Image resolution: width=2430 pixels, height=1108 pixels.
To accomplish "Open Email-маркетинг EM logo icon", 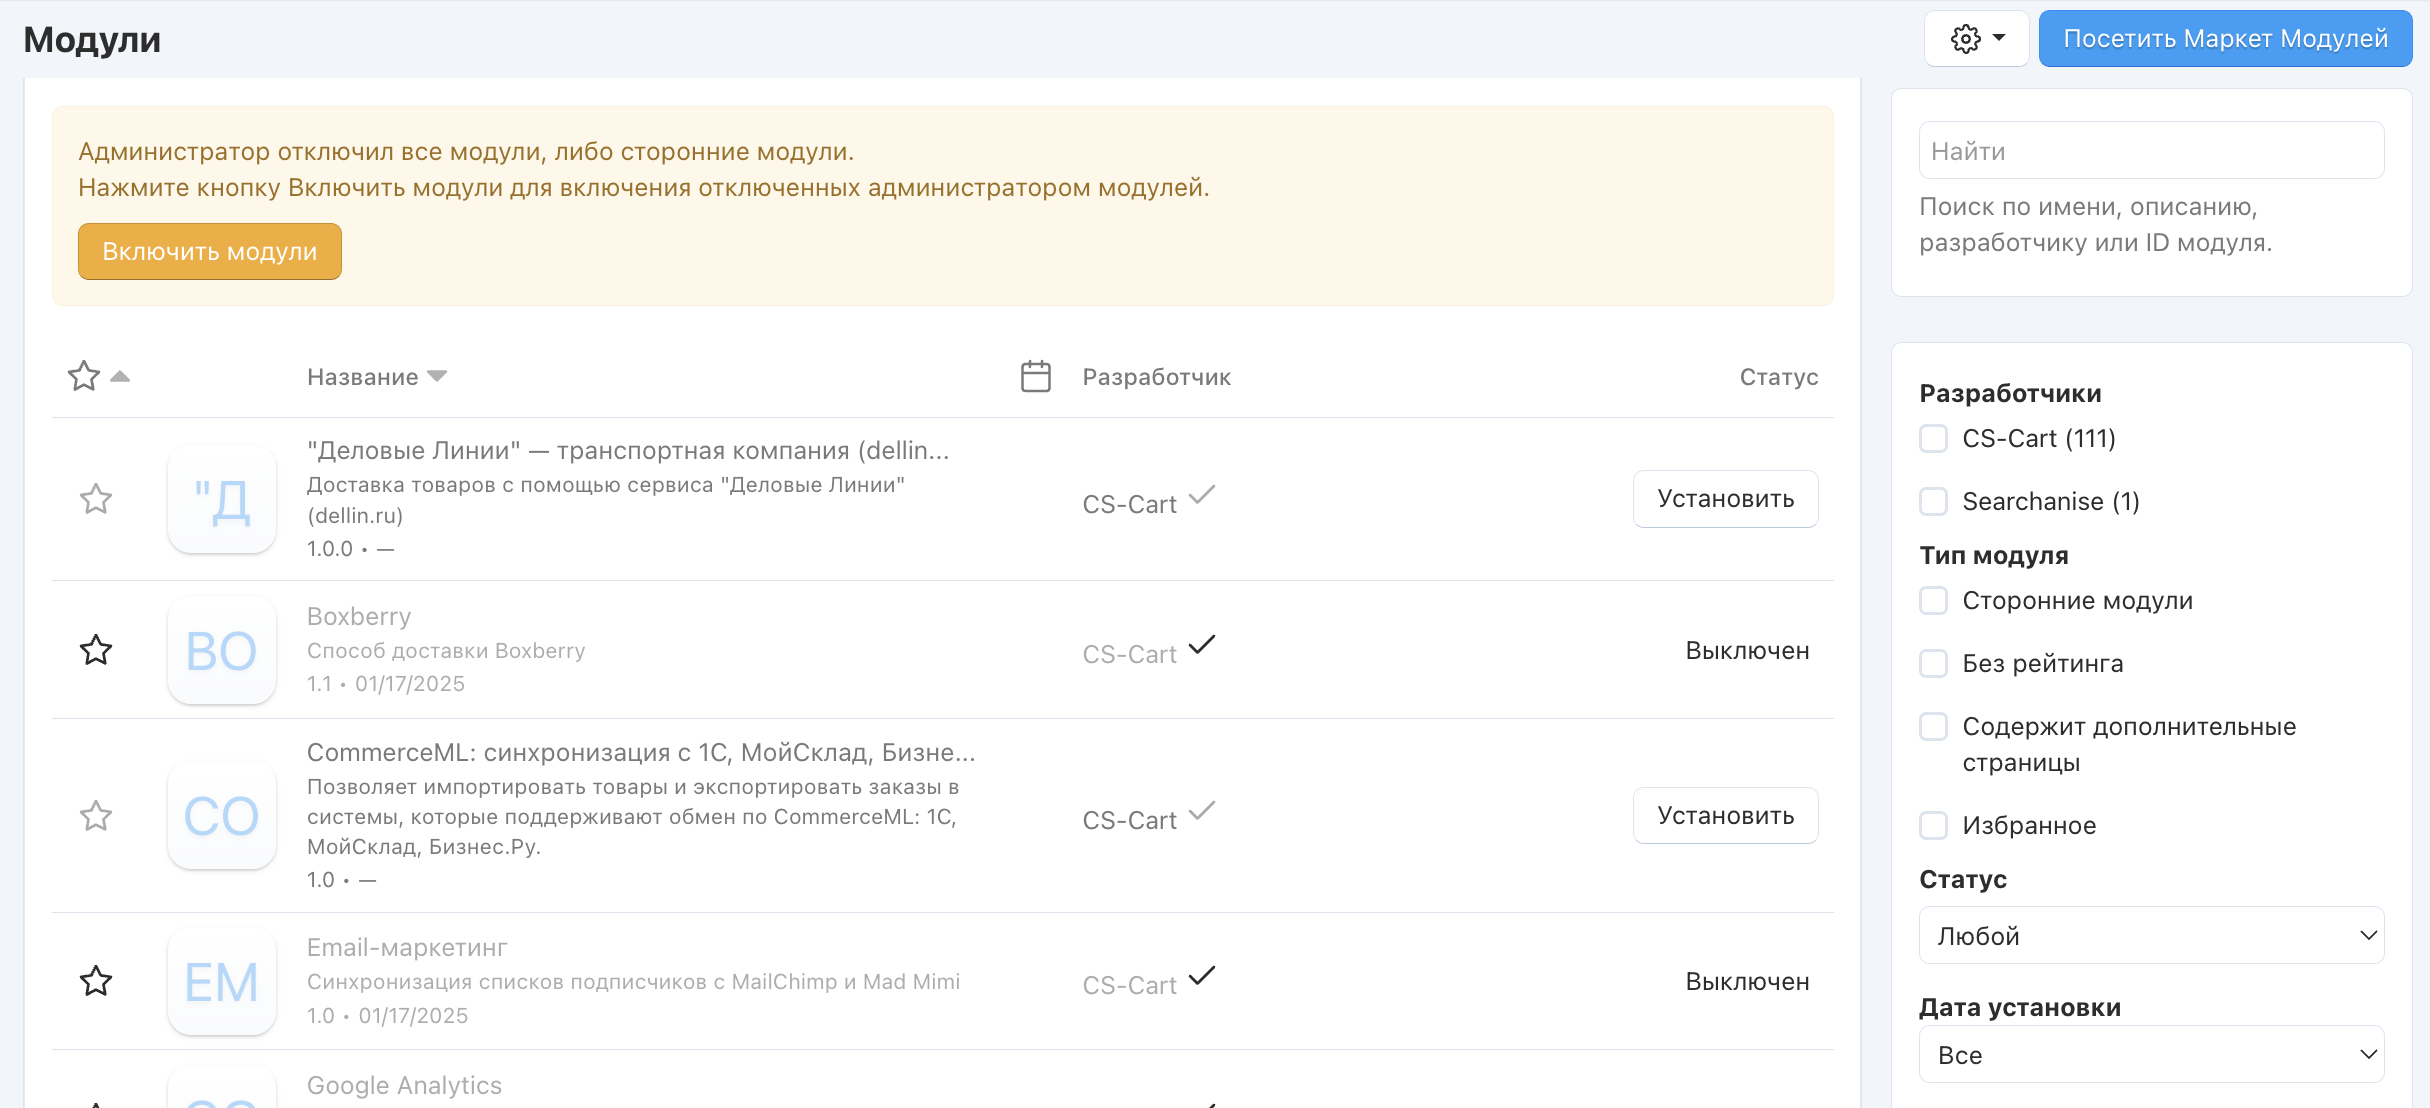I will (x=222, y=982).
